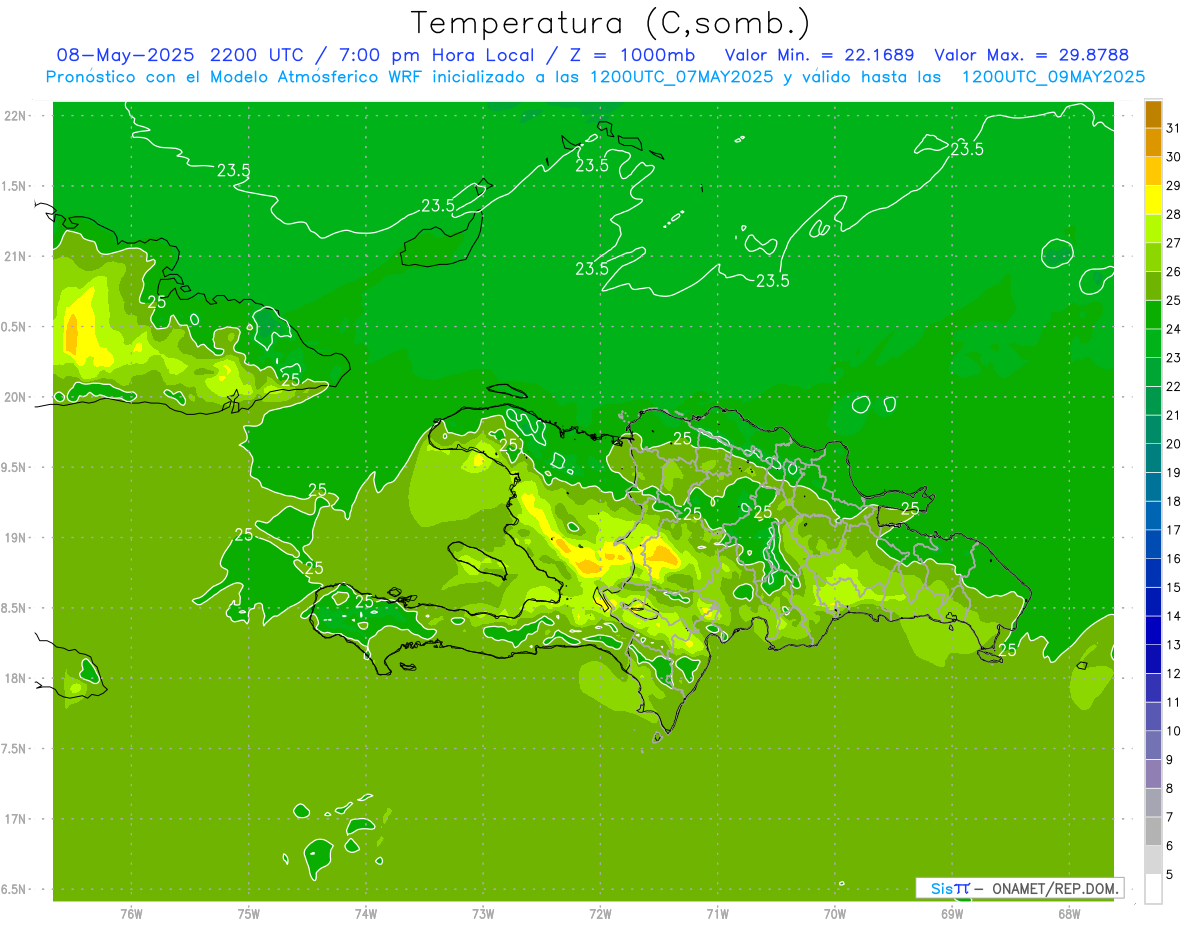
Task: Click the legend value "18"
Action: [x=1174, y=502]
